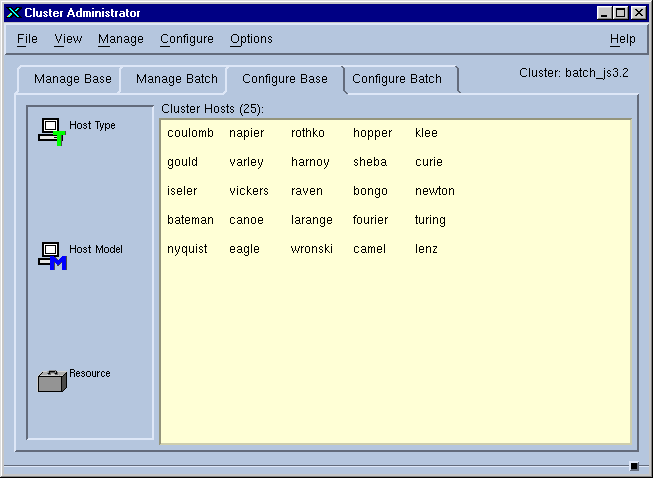Click the Cluster Hosts (25) heading
Screen dimensions: 653x478
click(212, 109)
